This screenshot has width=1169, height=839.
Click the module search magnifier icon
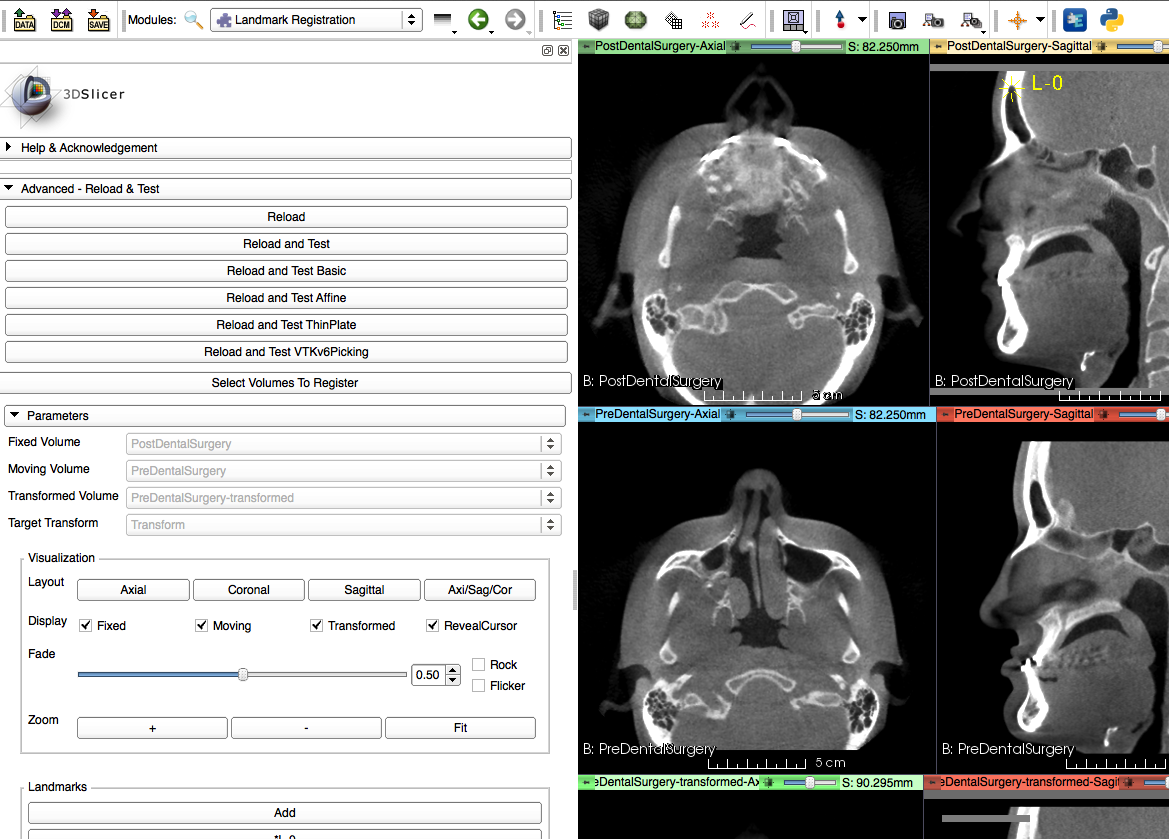(193, 20)
